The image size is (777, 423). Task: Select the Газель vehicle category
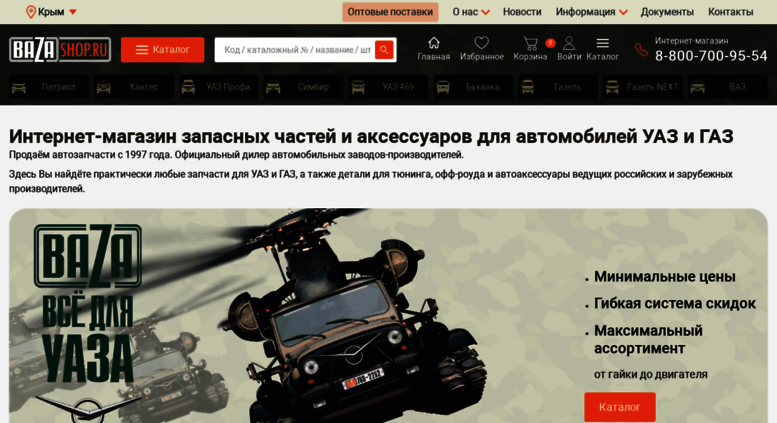coord(558,87)
